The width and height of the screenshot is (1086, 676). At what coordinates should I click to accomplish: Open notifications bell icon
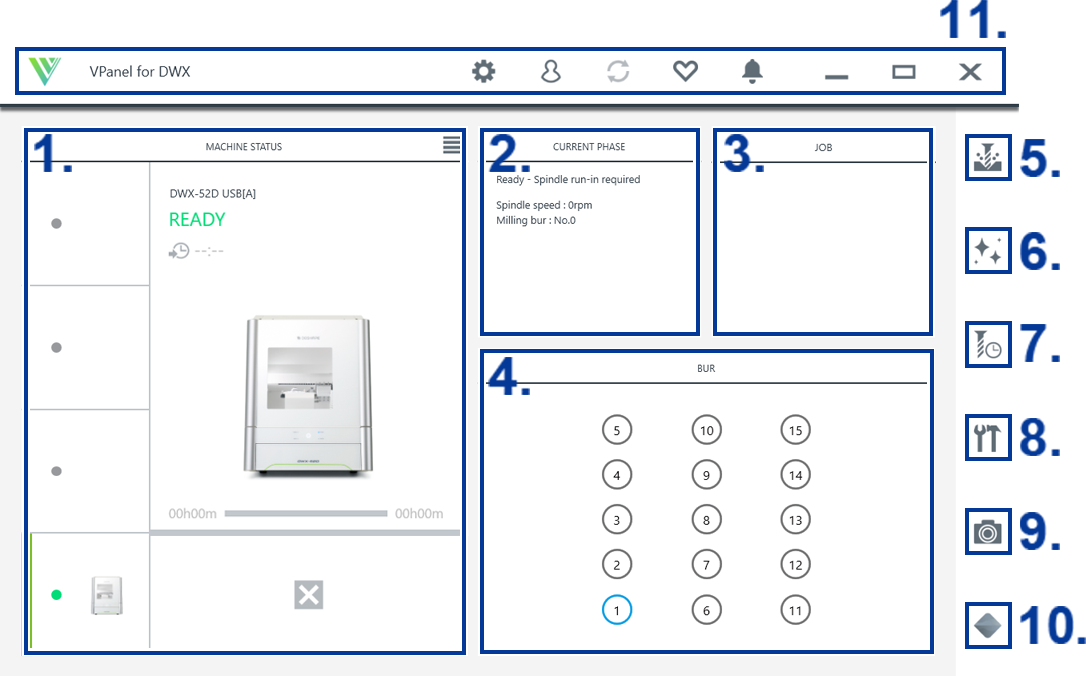point(752,71)
